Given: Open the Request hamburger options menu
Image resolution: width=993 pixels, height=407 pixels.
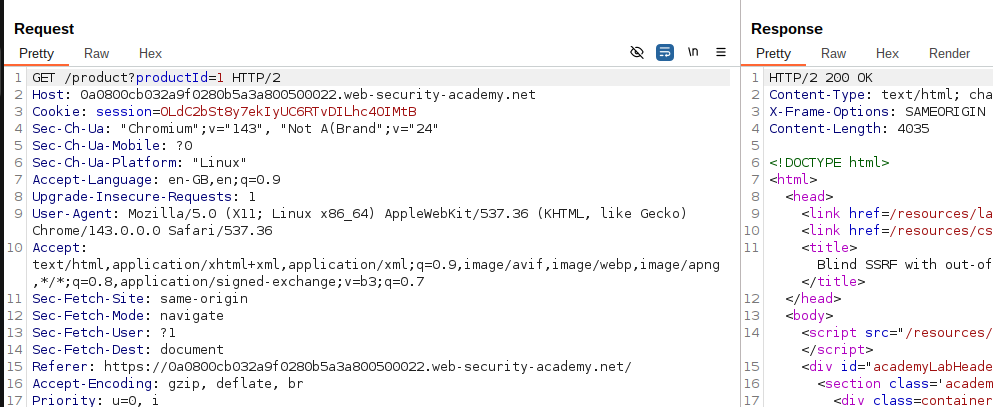Looking at the screenshot, I should (x=721, y=53).
